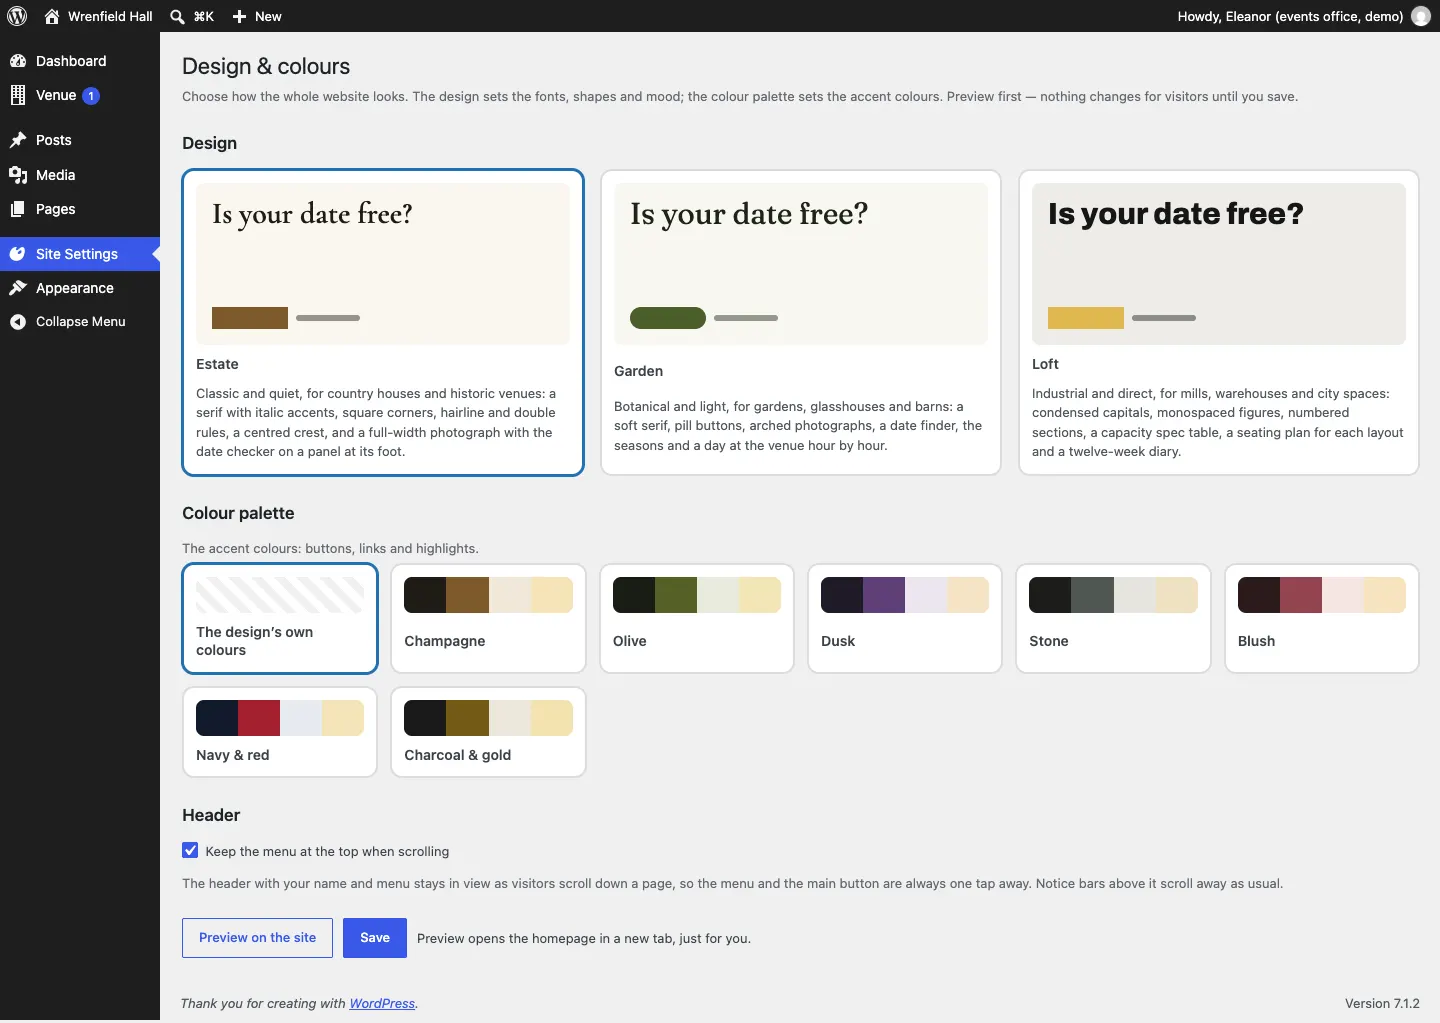The image size is (1440, 1023).
Task: Open the Media menu item
Action: tap(80, 175)
